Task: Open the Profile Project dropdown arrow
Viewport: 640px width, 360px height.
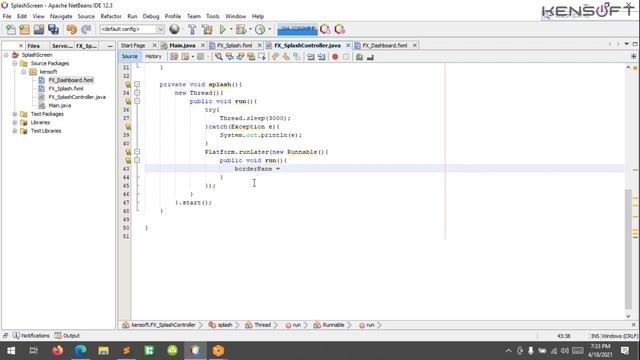Action: pos(269,29)
